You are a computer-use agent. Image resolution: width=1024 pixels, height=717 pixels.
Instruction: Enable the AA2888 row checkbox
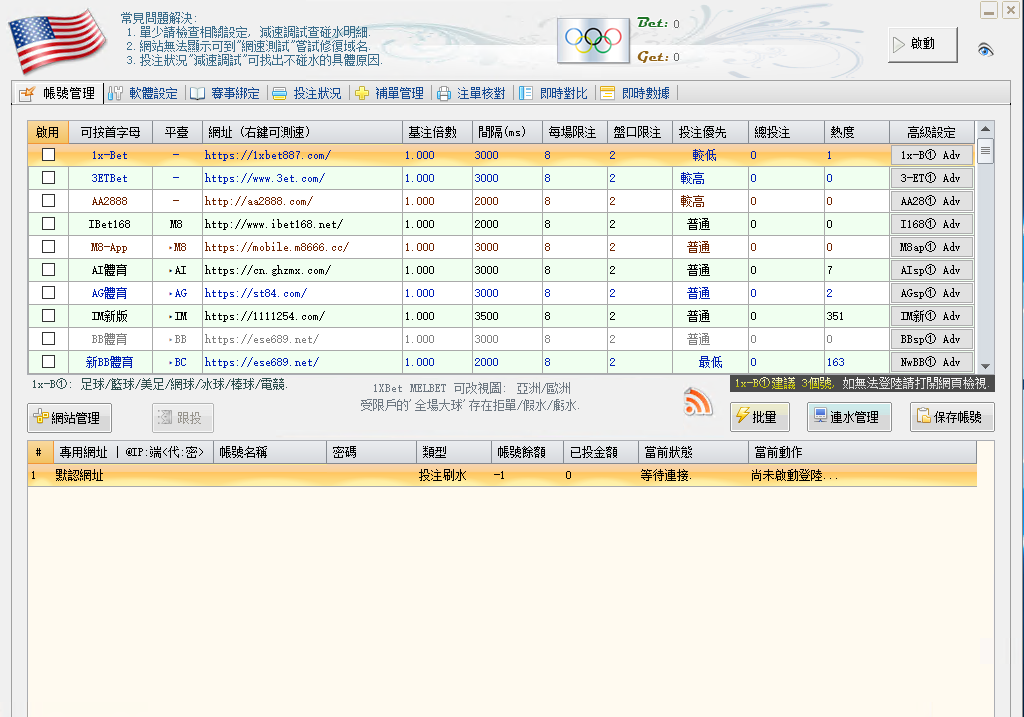pyautogui.click(x=48, y=200)
